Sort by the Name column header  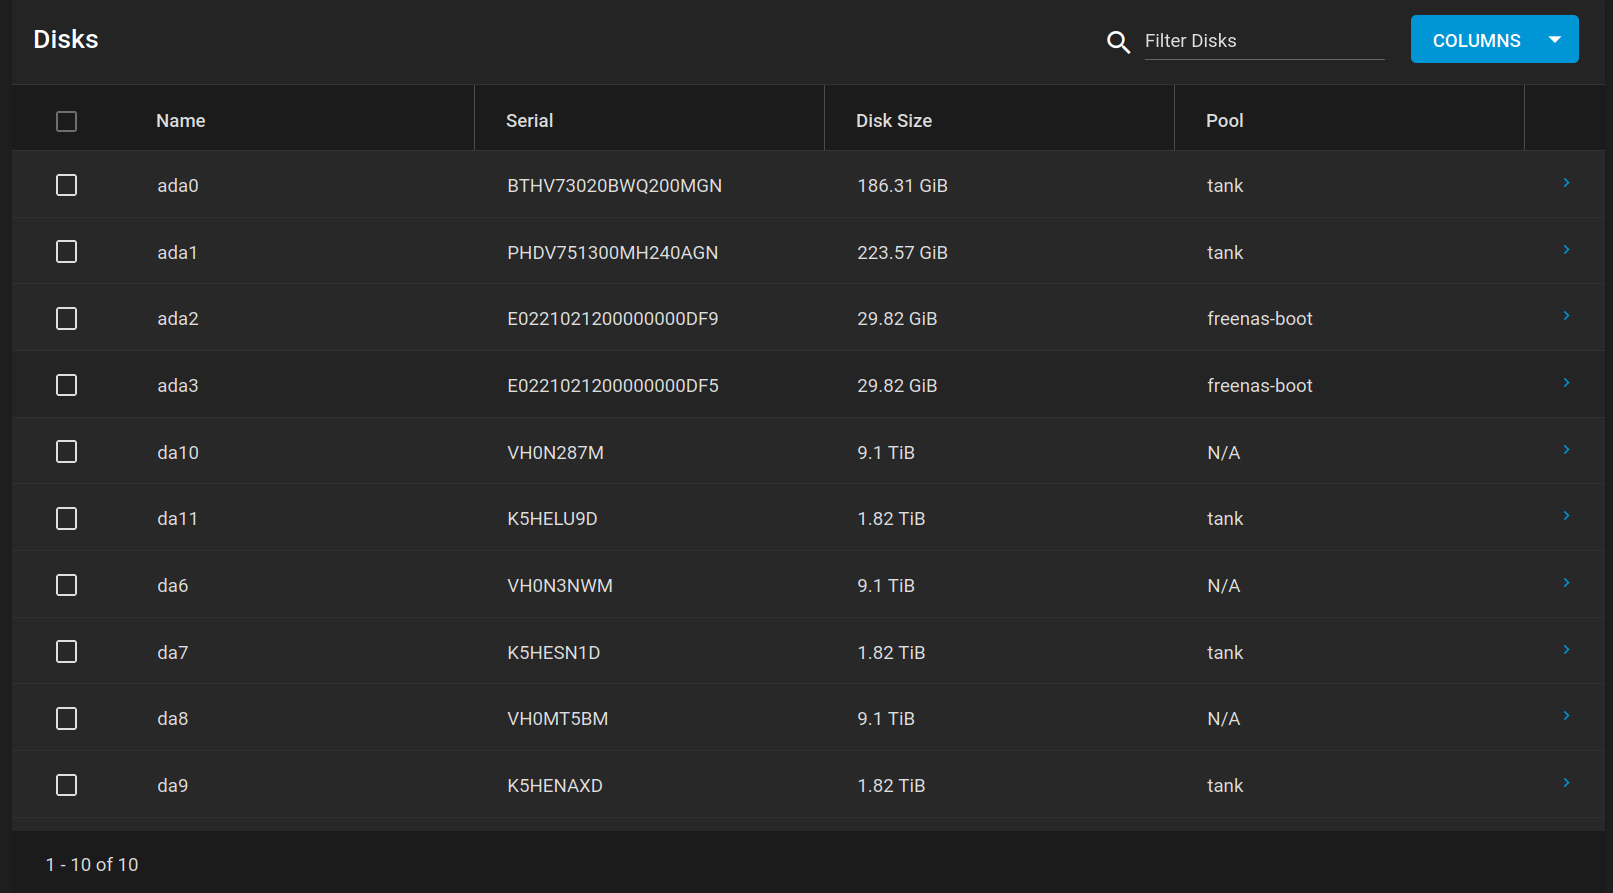[181, 121]
